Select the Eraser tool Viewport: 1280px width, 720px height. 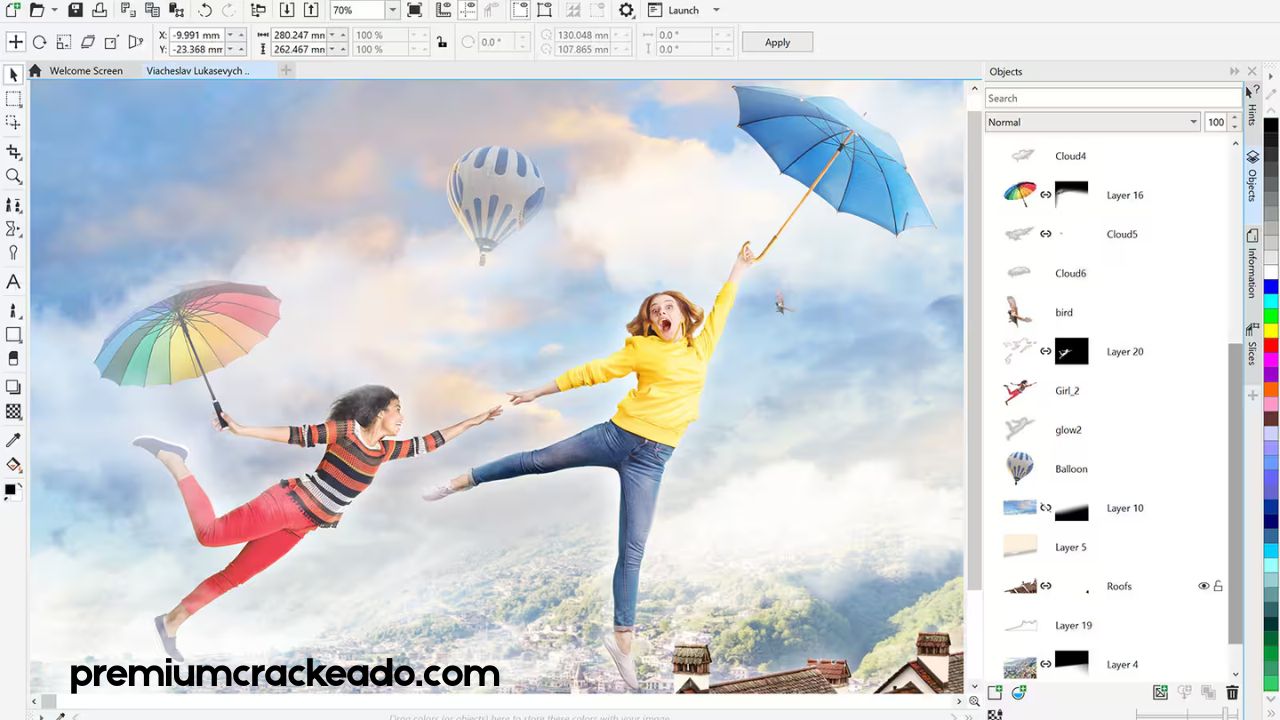click(x=14, y=359)
